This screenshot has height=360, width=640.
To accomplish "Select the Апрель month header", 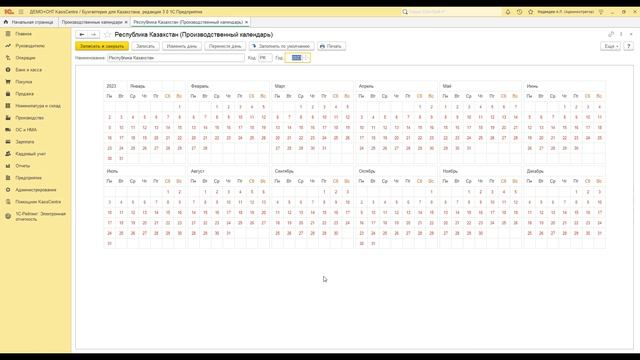I will click(366, 86).
